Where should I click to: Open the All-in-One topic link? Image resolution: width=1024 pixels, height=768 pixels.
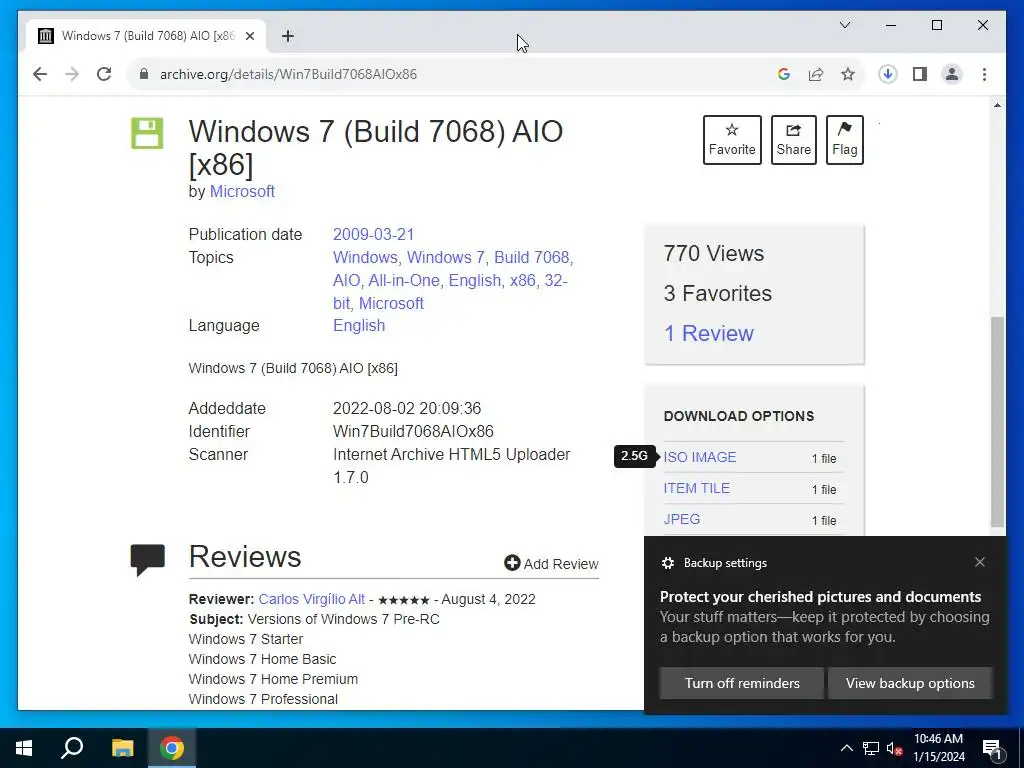click(x=404, y=280)
